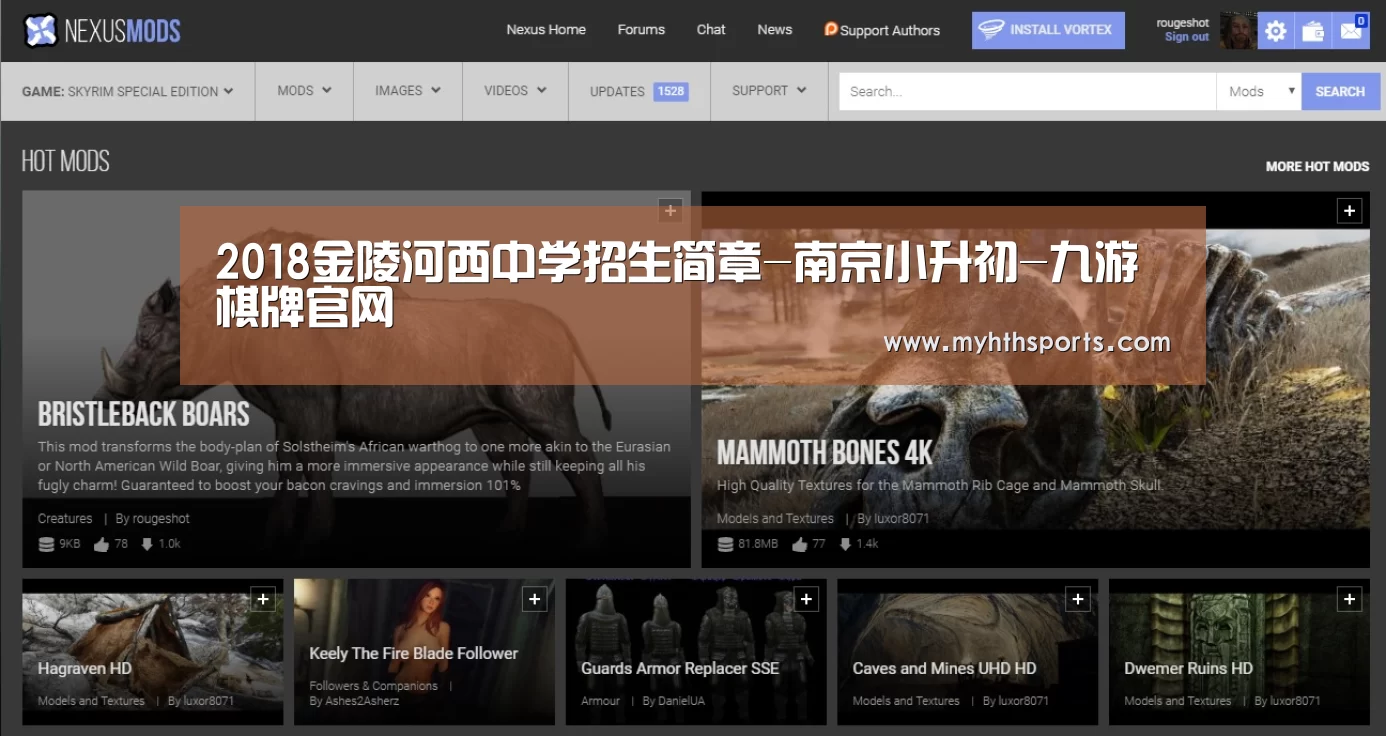Open account settings gear icon
1386x736 pixels.
(x=1276, y=31)
